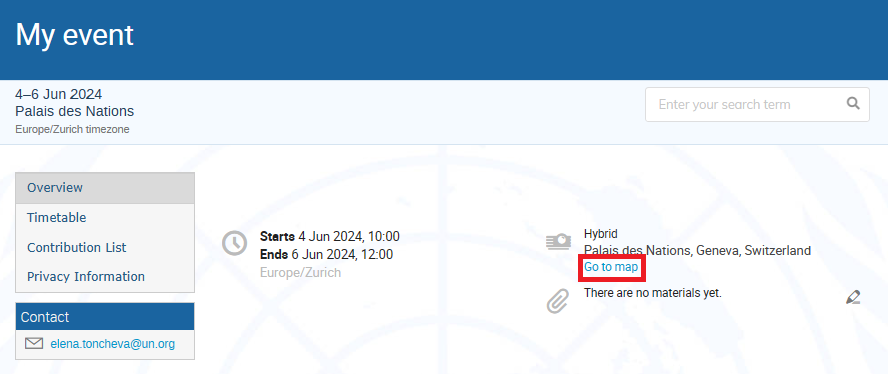Click the clock icon beside start time

pos(234,243)
